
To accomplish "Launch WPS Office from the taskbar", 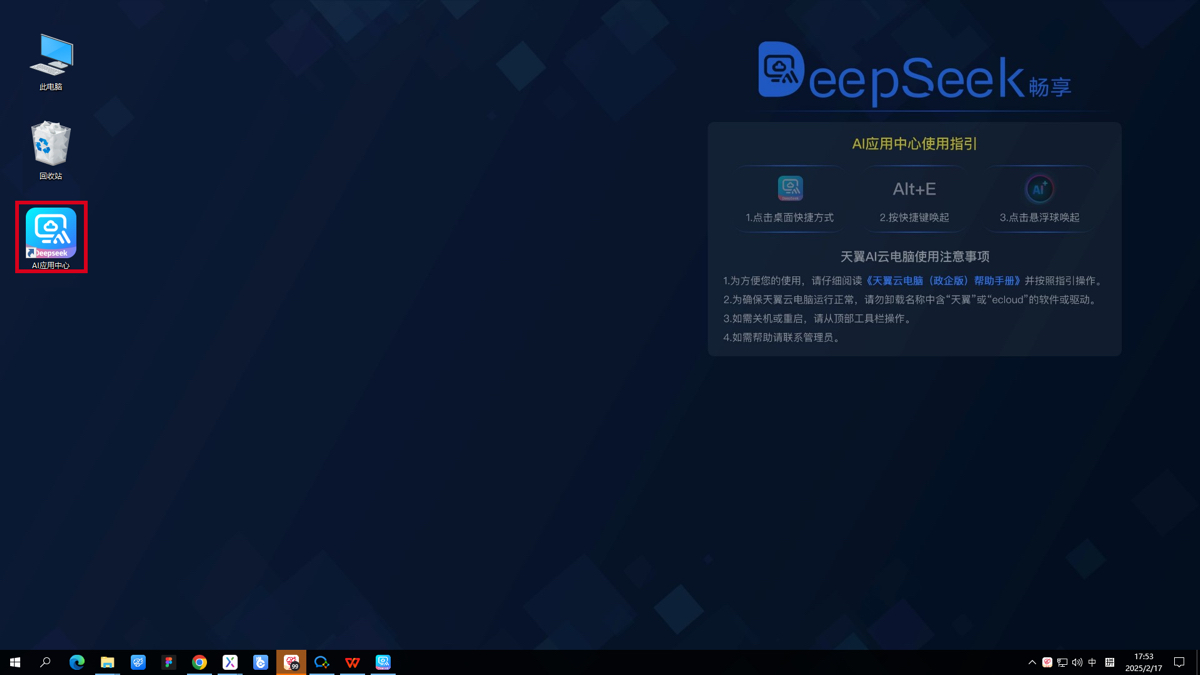I will coord(353,662).
